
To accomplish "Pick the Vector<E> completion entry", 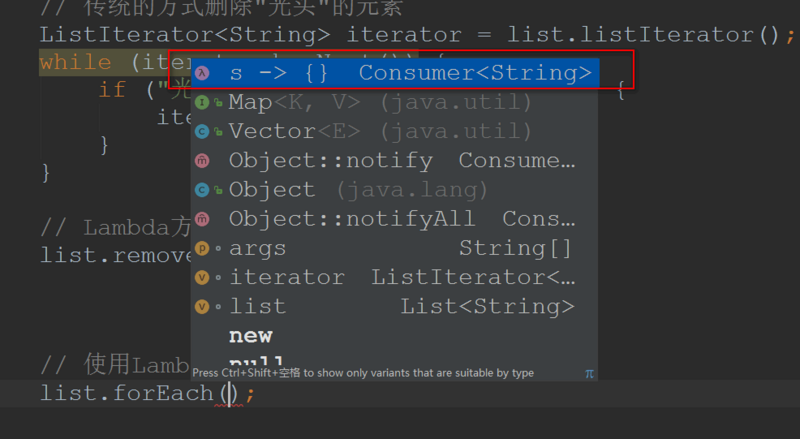I will coord(380,131).
